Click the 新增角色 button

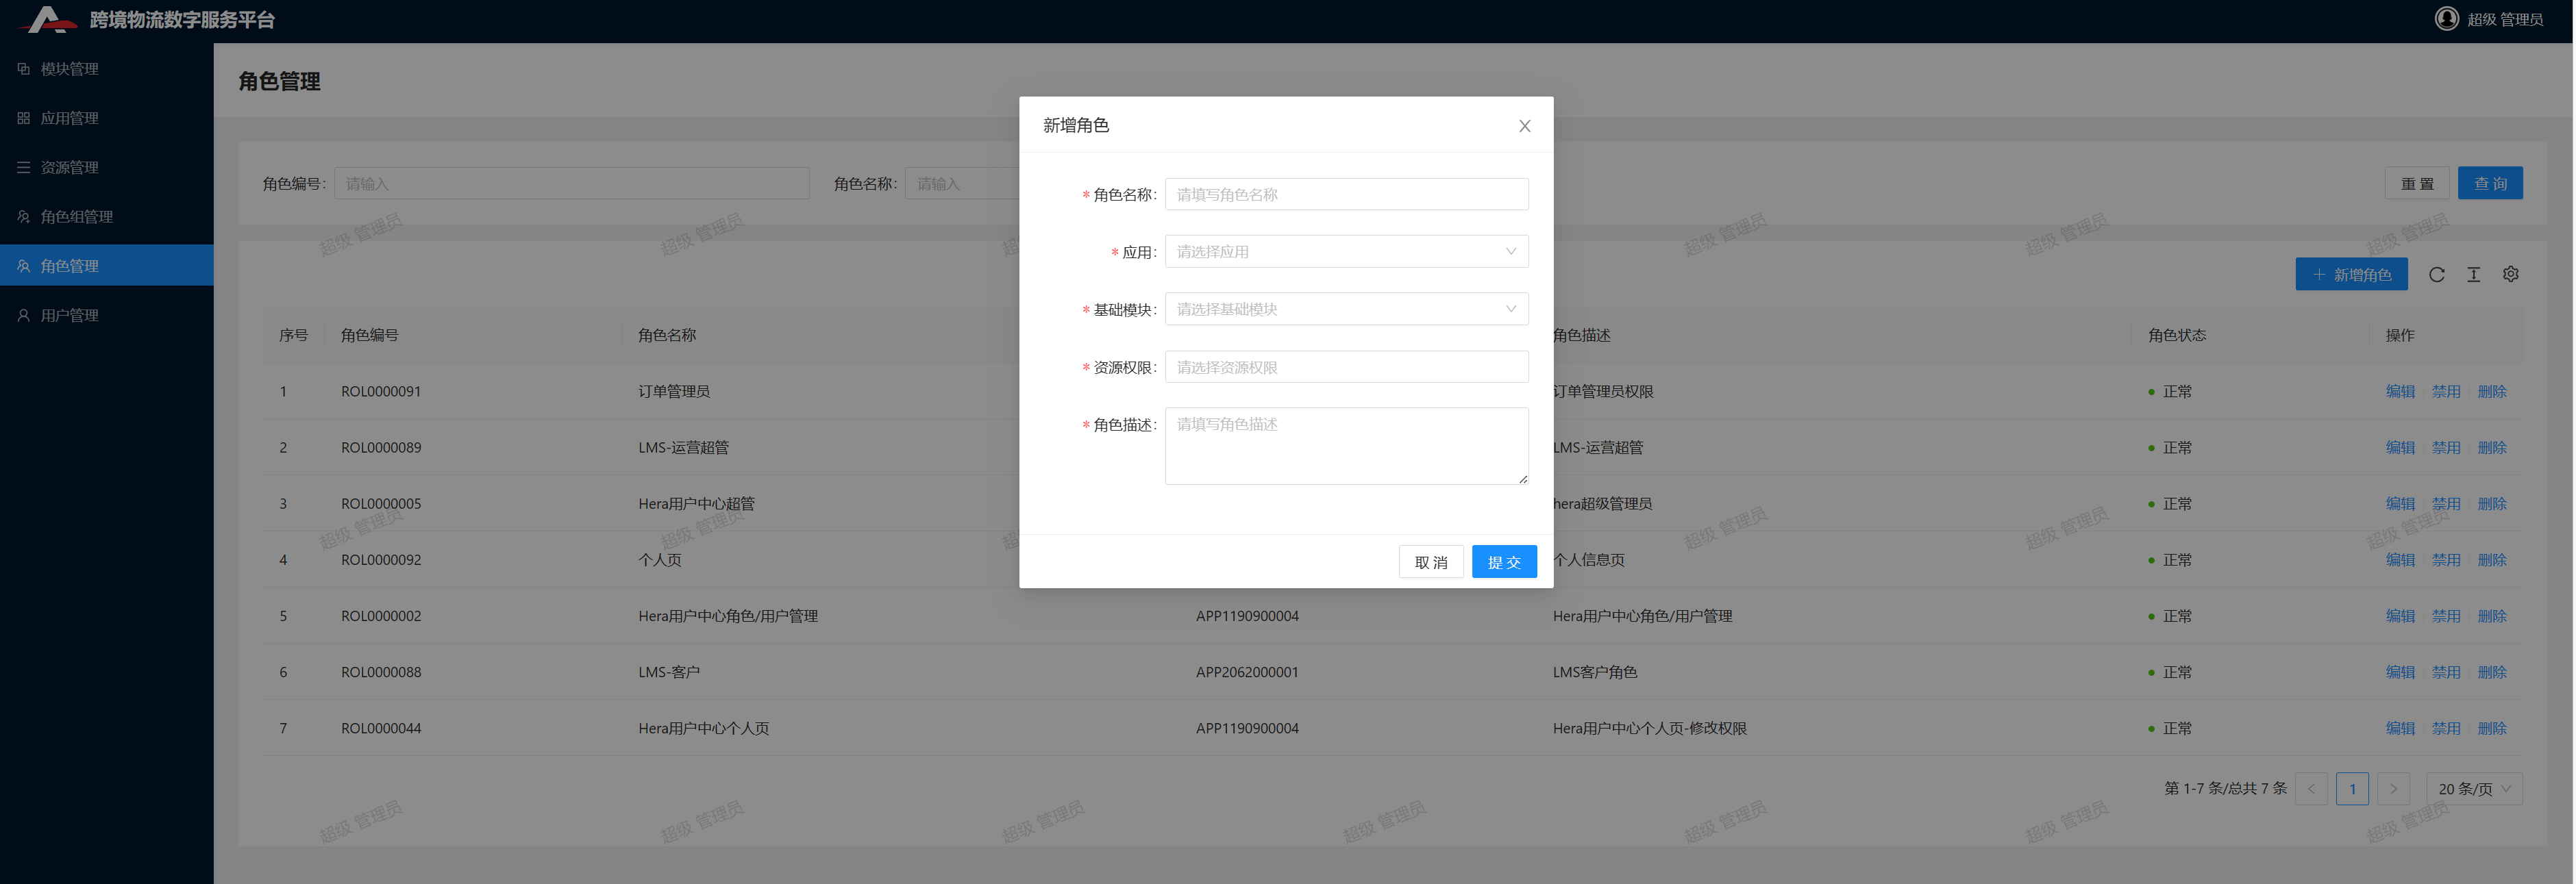point(2351,275)
